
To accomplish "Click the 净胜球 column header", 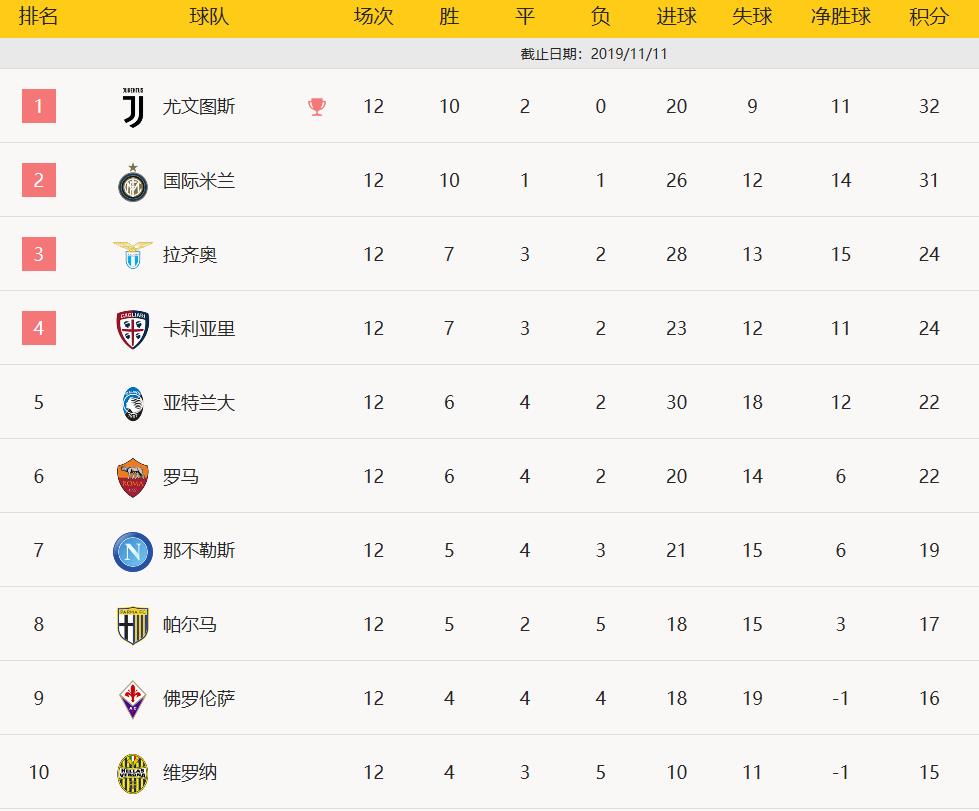I will [840, 16].
